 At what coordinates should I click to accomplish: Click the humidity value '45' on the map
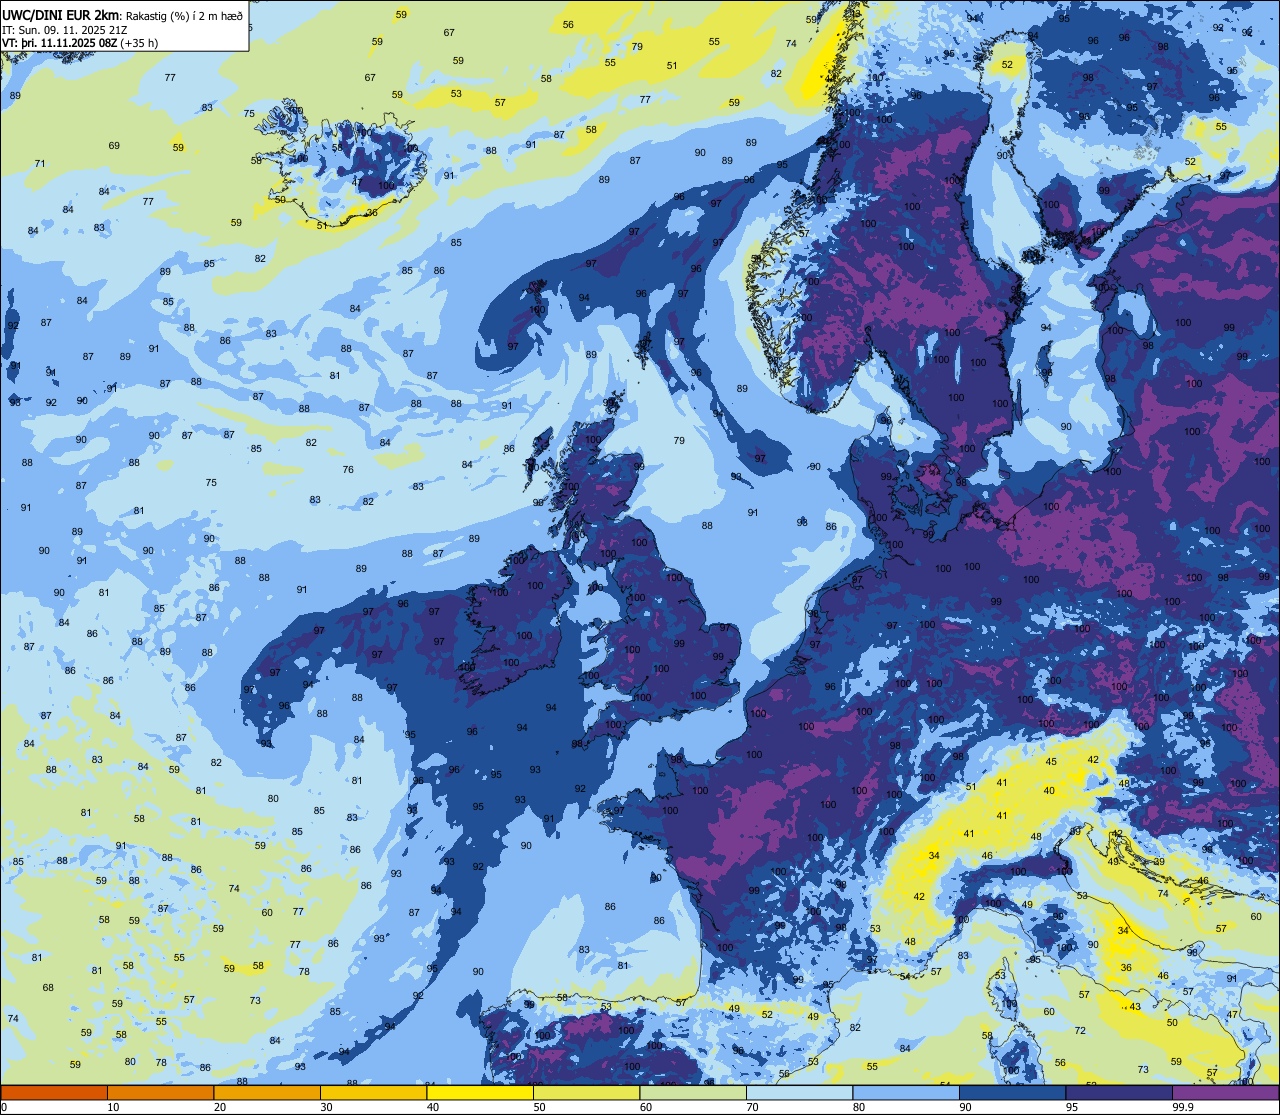pyautogui.click(x=1051, y=762)
